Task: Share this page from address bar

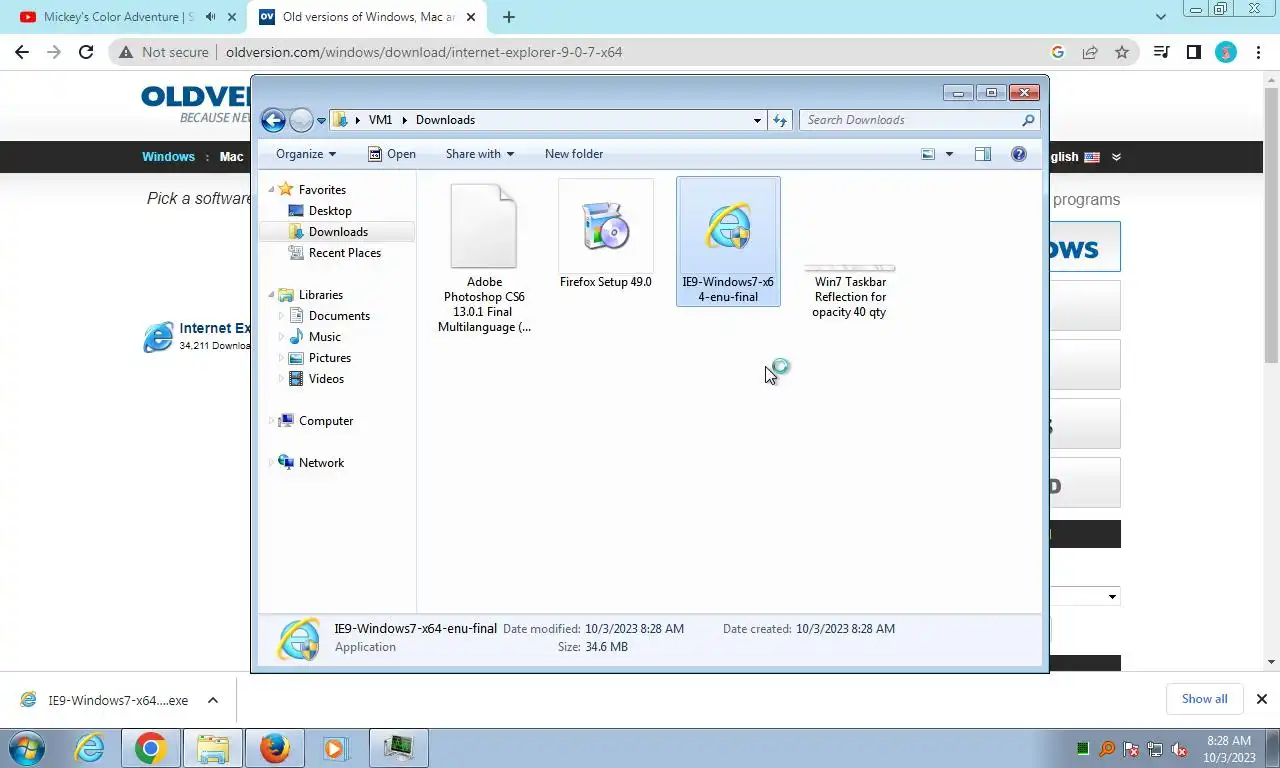Action: coord(1090,52)
